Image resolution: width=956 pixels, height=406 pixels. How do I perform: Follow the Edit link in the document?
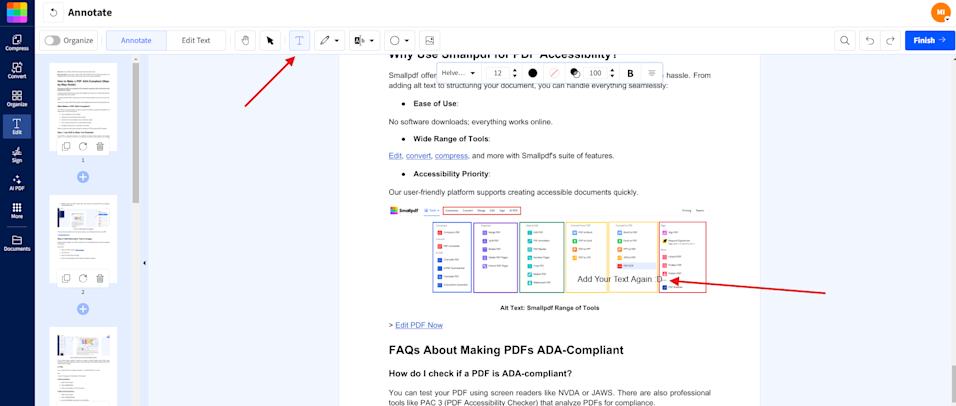coord(395,155)
